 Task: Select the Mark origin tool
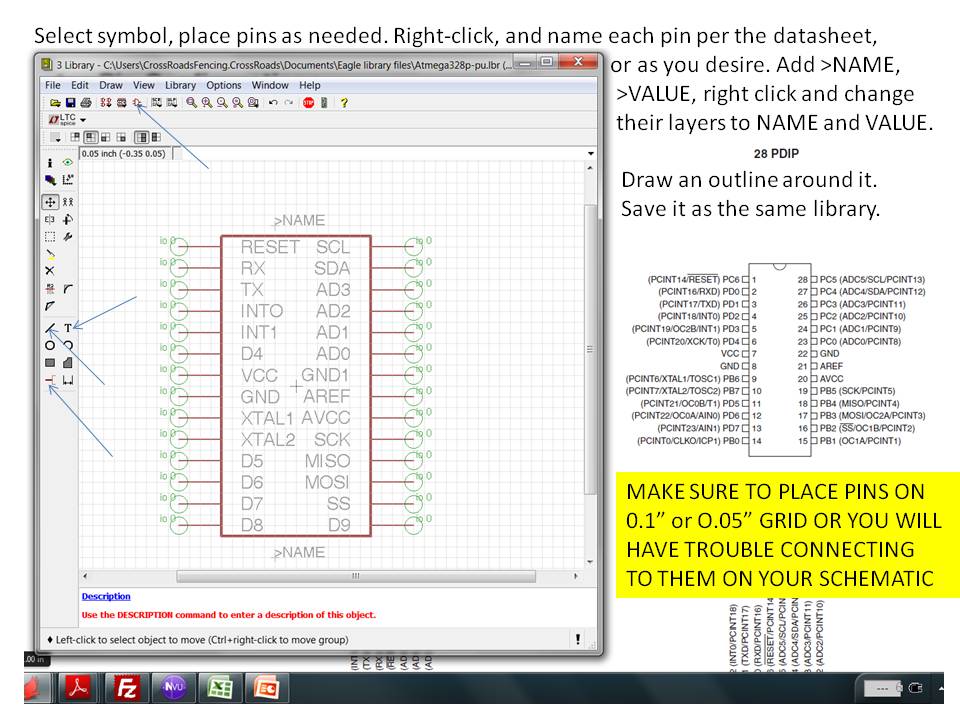(x=67, y=180)
